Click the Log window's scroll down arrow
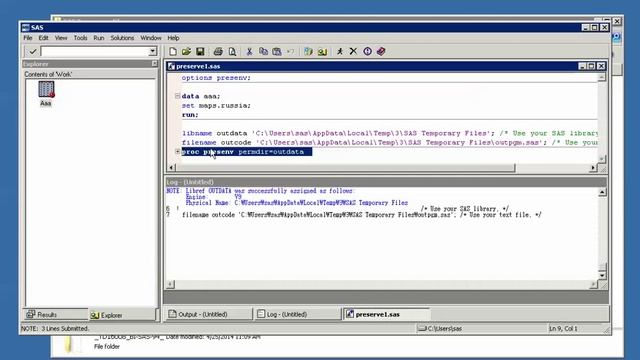Screen dimensions: 640x360 [602, 276]
